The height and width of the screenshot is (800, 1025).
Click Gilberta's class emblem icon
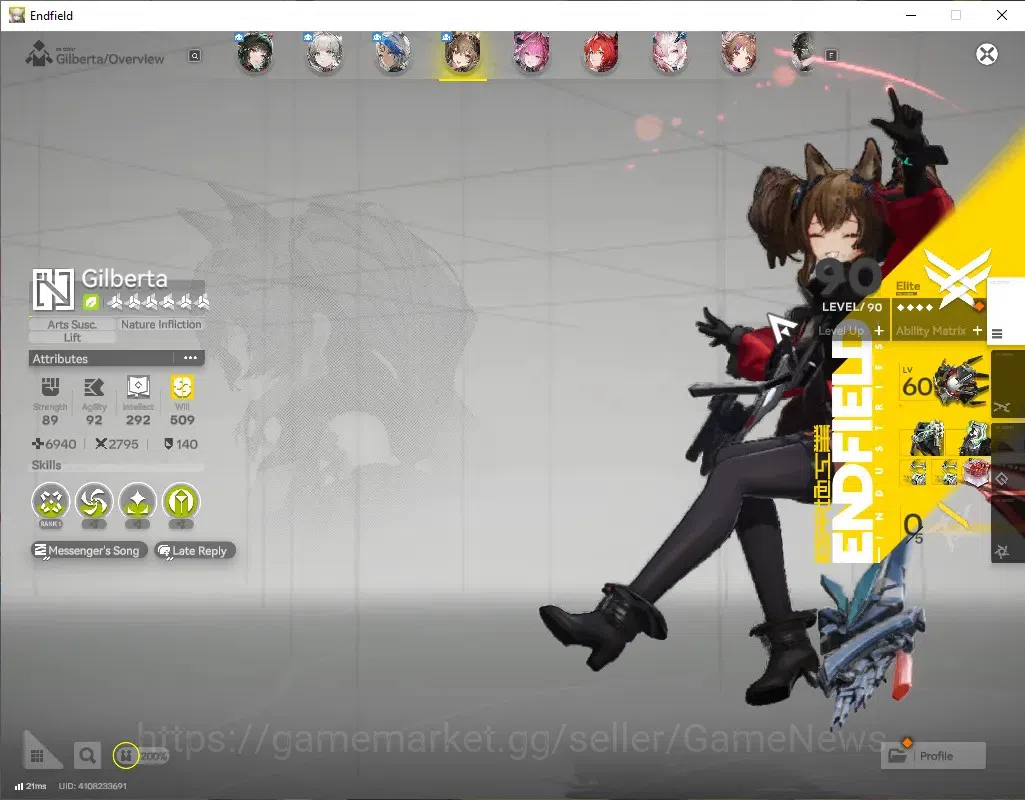pyautogui.click(x=54, y=289)
